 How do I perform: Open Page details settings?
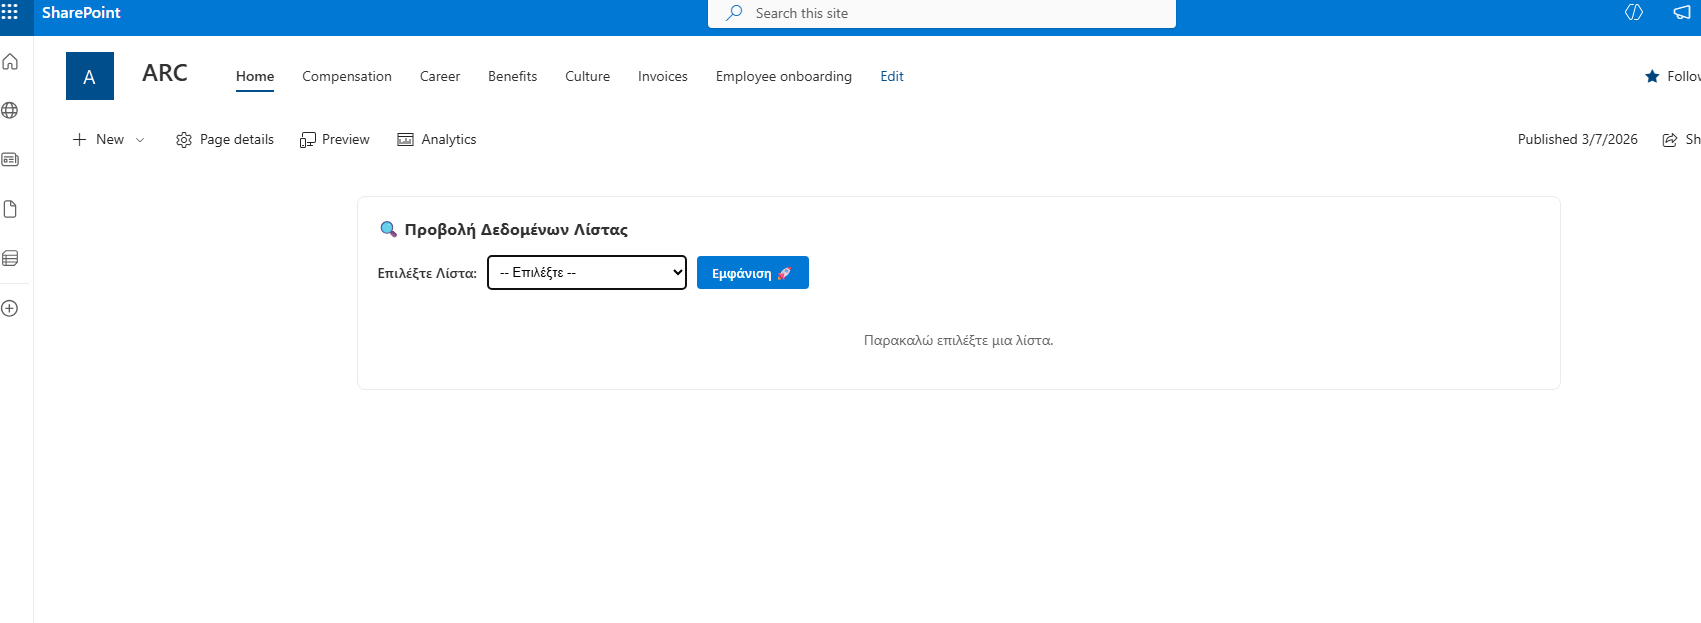(225, 140)
